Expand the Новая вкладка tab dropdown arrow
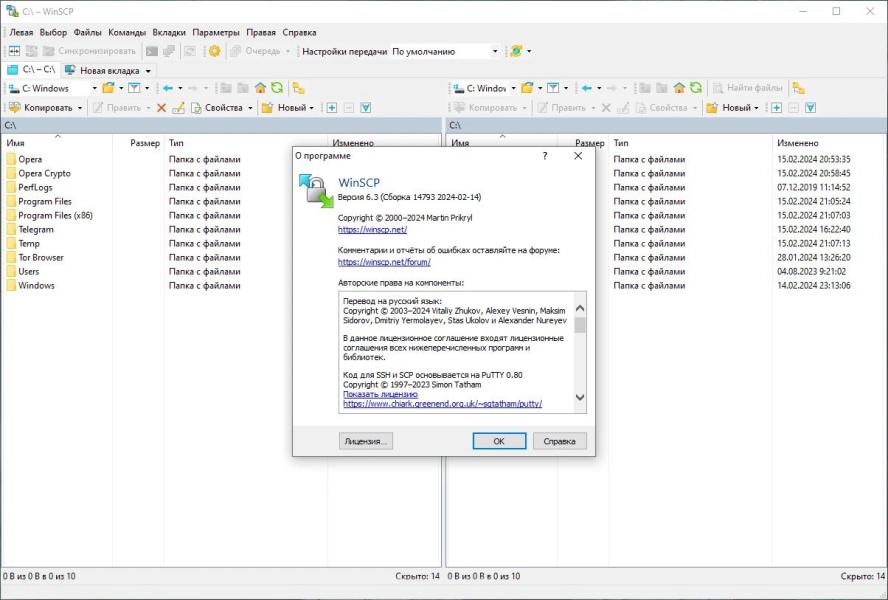The image size is (888, 600). pyautogui.click(x=148, y=71)
